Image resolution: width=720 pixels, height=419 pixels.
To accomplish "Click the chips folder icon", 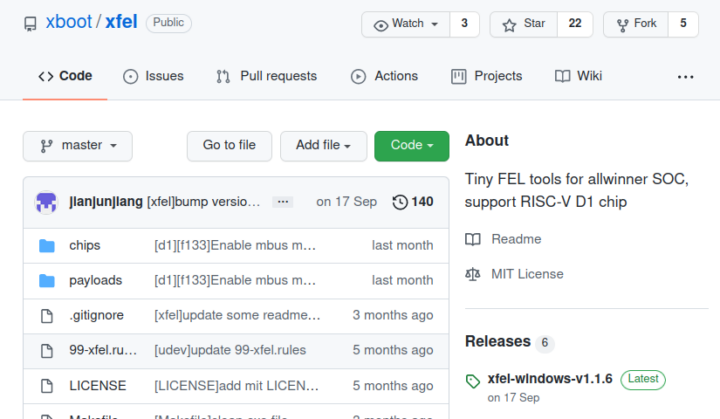I will pos(47,246).
